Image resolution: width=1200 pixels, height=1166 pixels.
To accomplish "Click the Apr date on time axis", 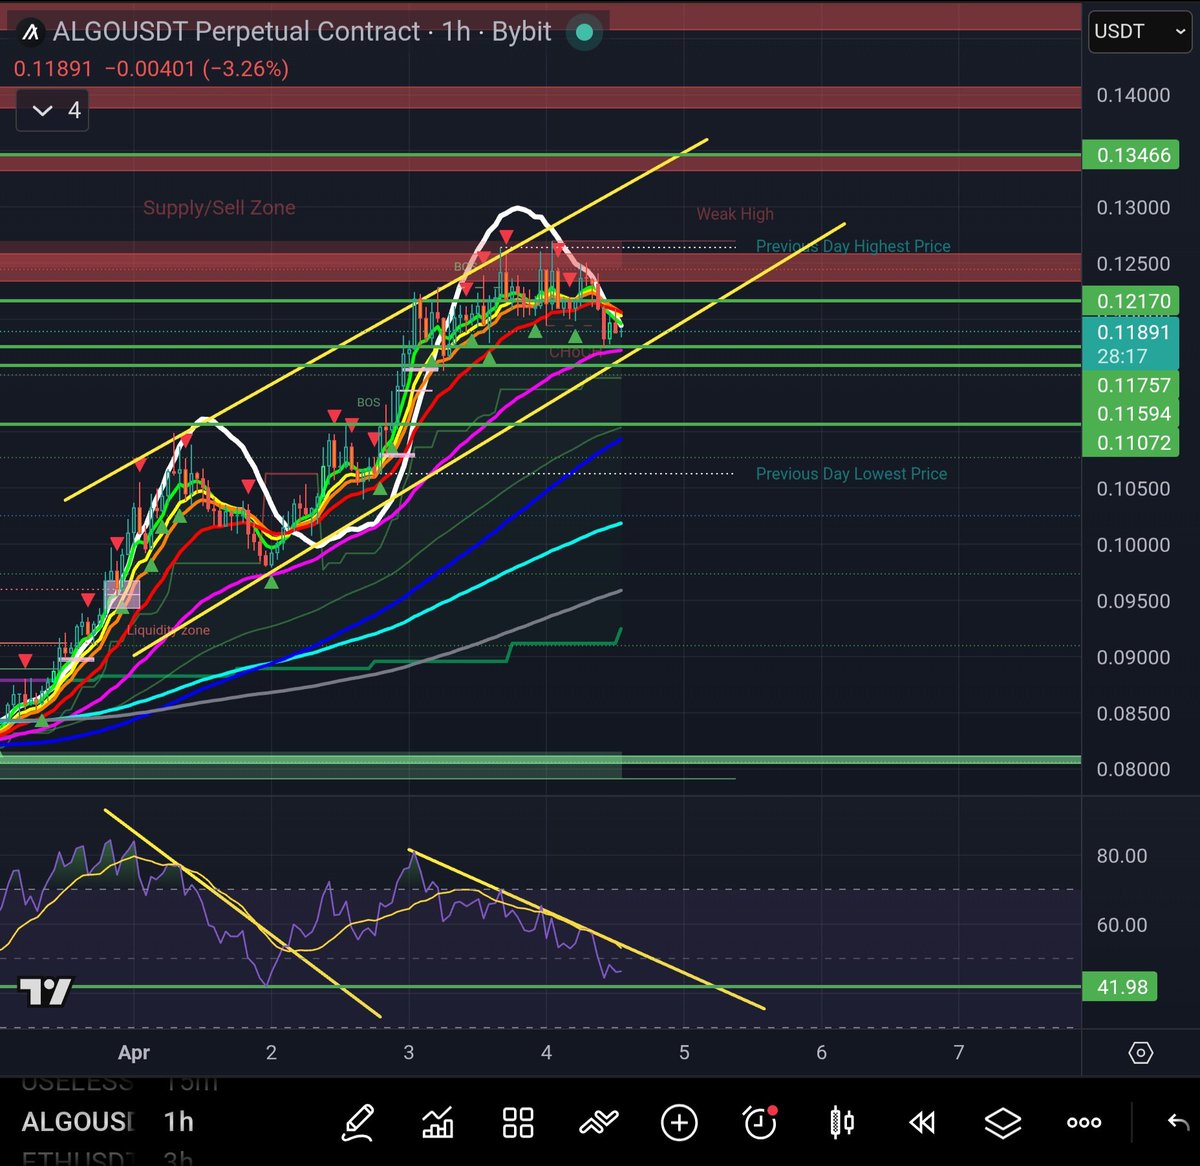I will coord(134,1053).
